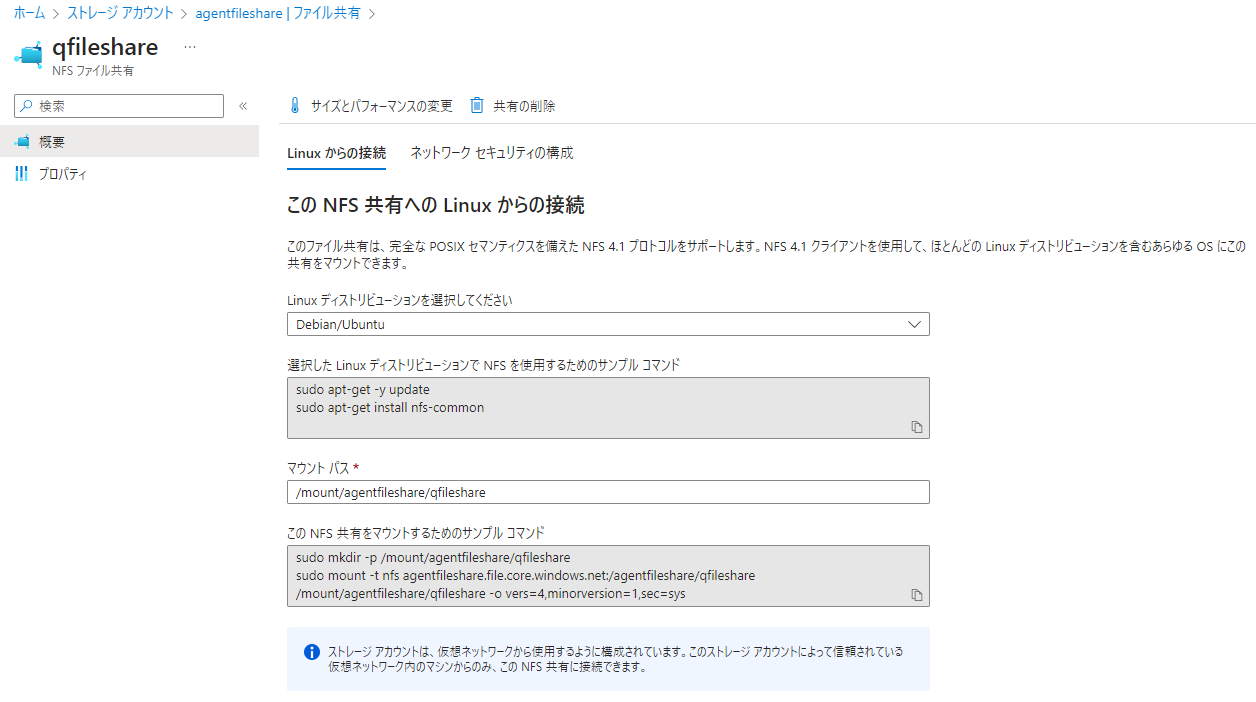This screenshot has height=702, width=1256.
Task: Copy the apt-get install sample commands
Action: coord(917,427)
